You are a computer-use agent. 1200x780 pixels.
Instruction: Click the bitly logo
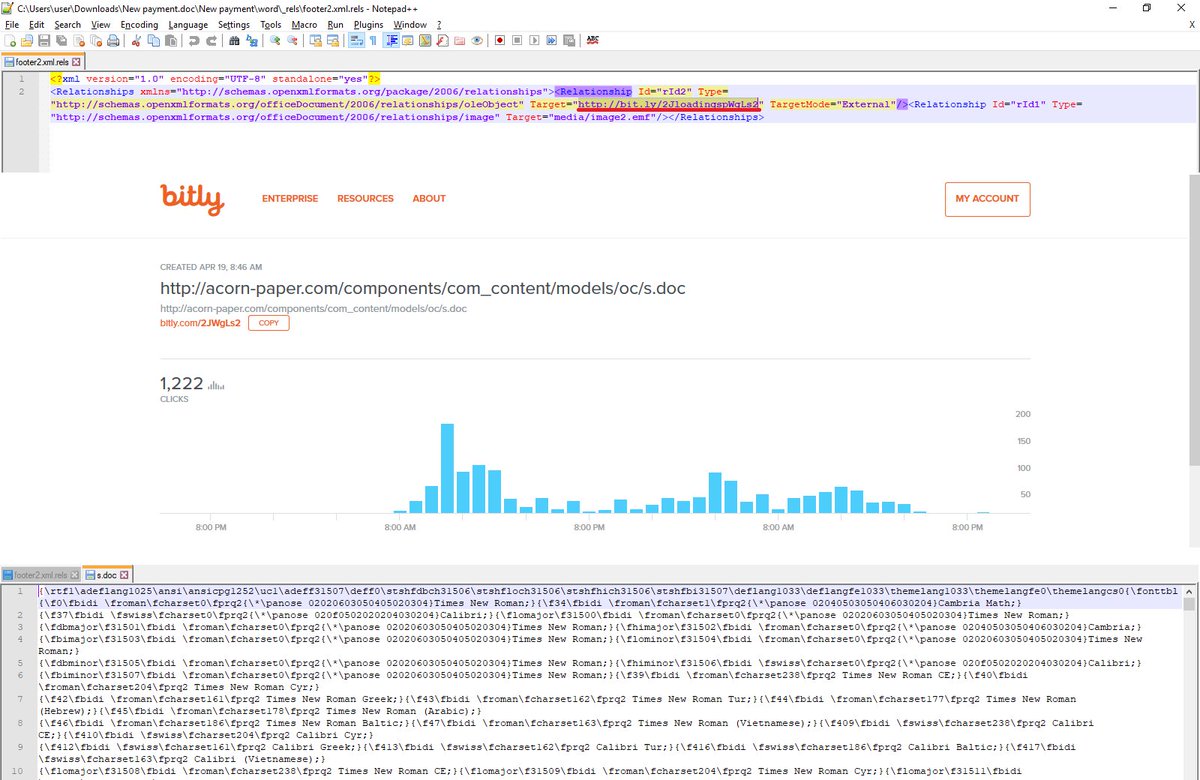tap(192, 199)
